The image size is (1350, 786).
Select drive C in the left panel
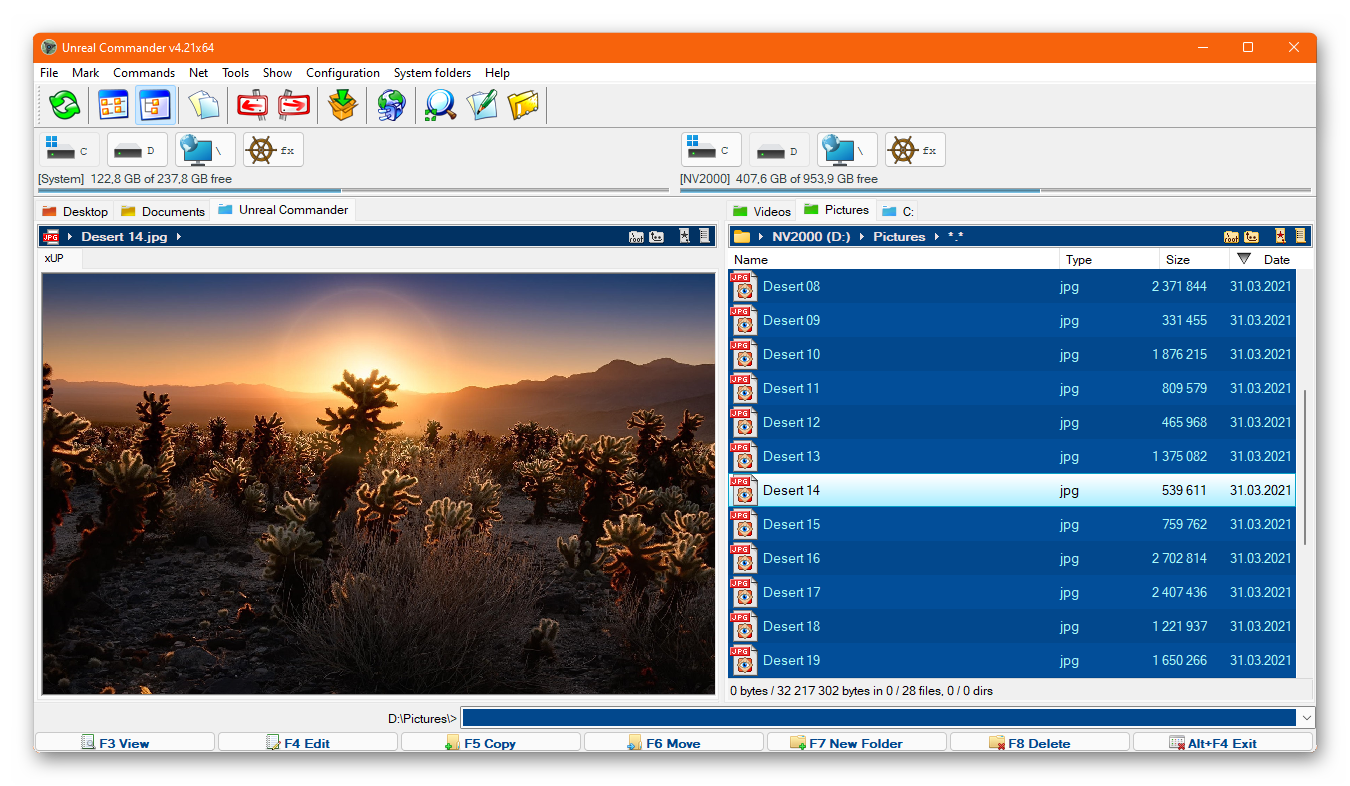pyautogui.click(x=69, y=150)
